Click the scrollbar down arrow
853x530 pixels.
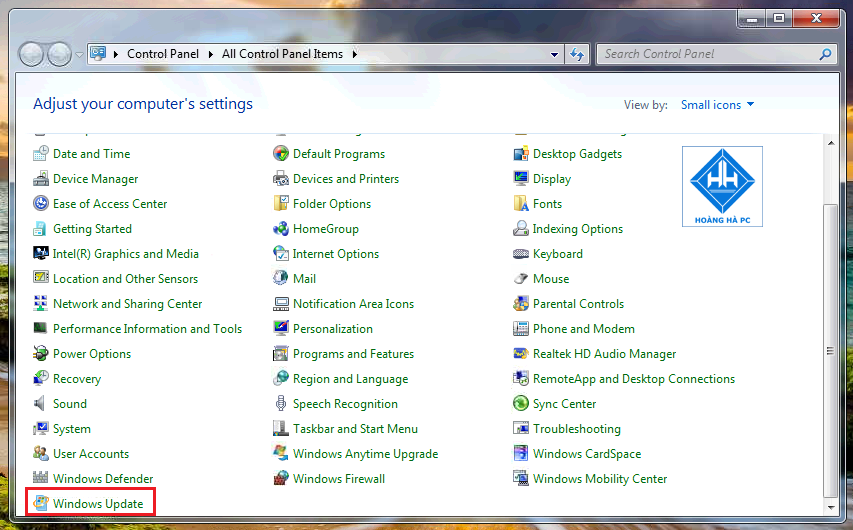tap(831, 507)
